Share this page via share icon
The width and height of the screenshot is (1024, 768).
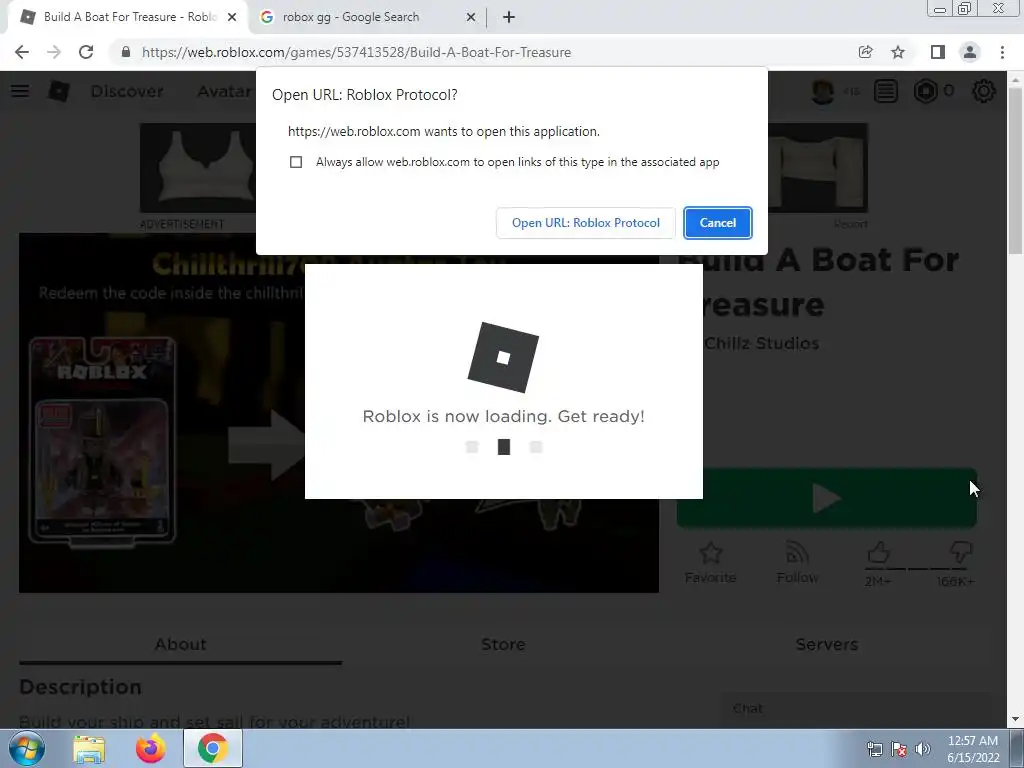coord(866,52)
